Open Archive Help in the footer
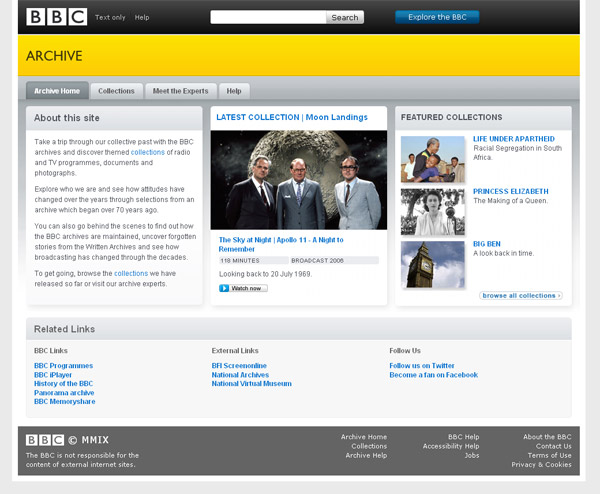Image resolution: width=600 pixels, height=494 pixels. (366, 455)
